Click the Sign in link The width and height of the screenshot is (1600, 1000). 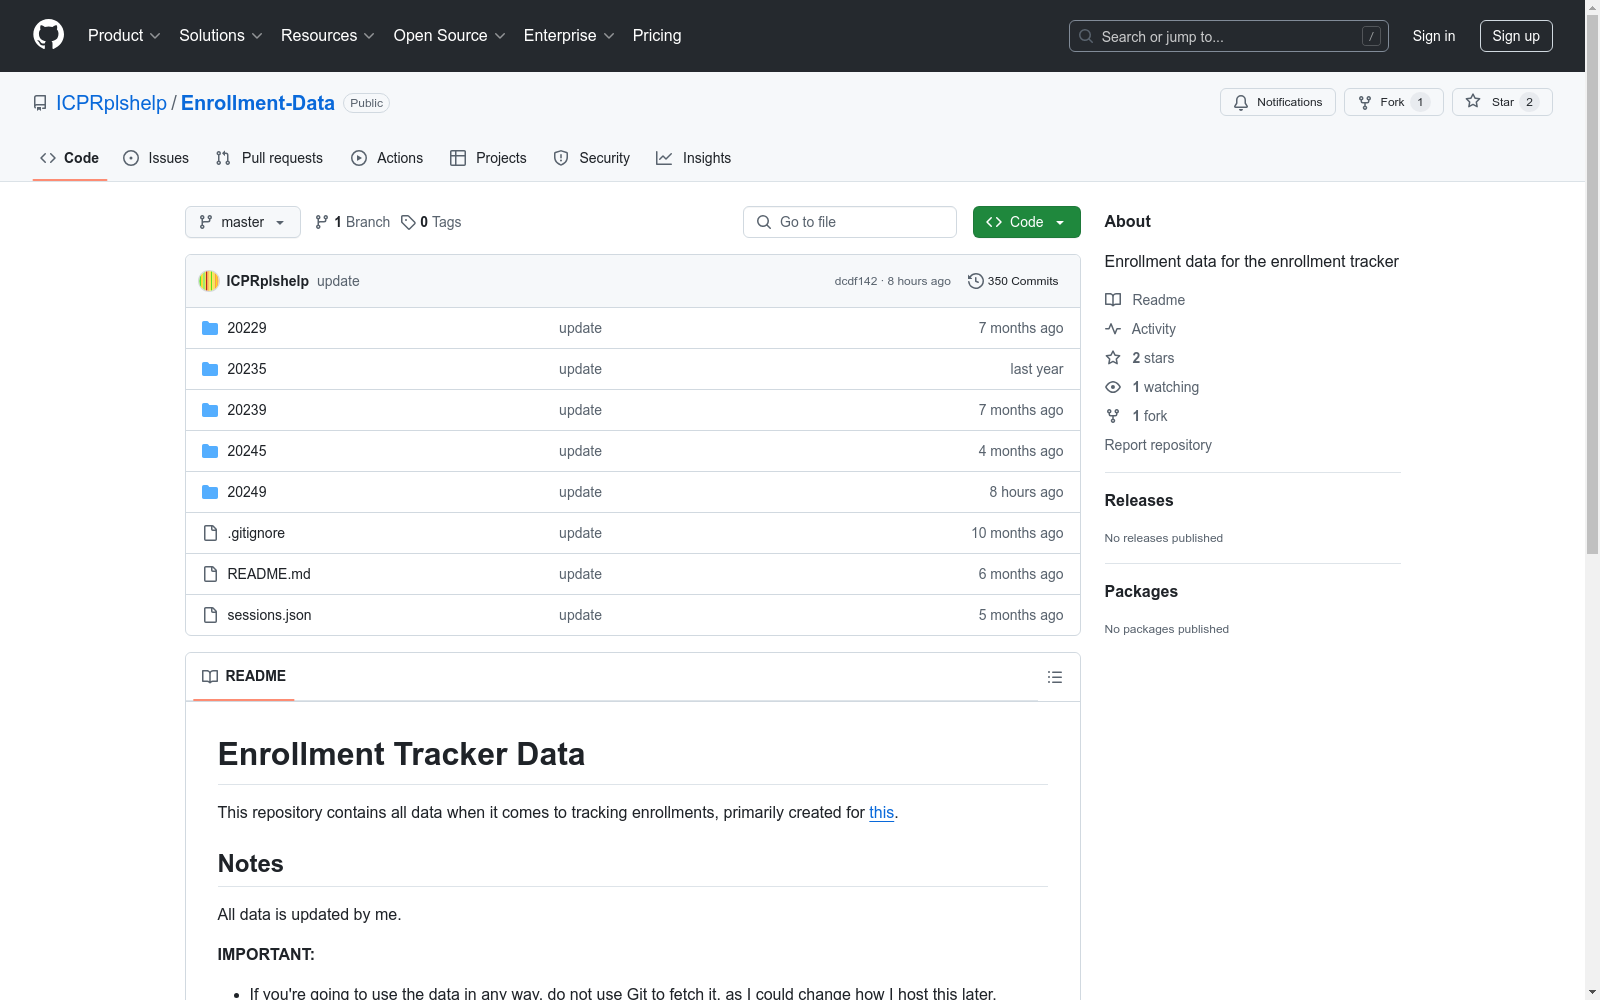pyautogui.click(x=1433, y=36)
